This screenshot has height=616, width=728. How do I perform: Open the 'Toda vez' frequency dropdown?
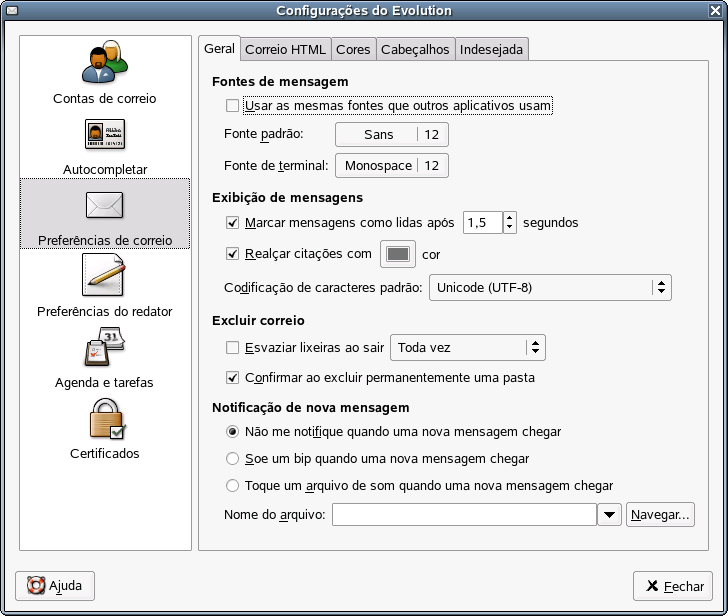(x=468, y=347)
